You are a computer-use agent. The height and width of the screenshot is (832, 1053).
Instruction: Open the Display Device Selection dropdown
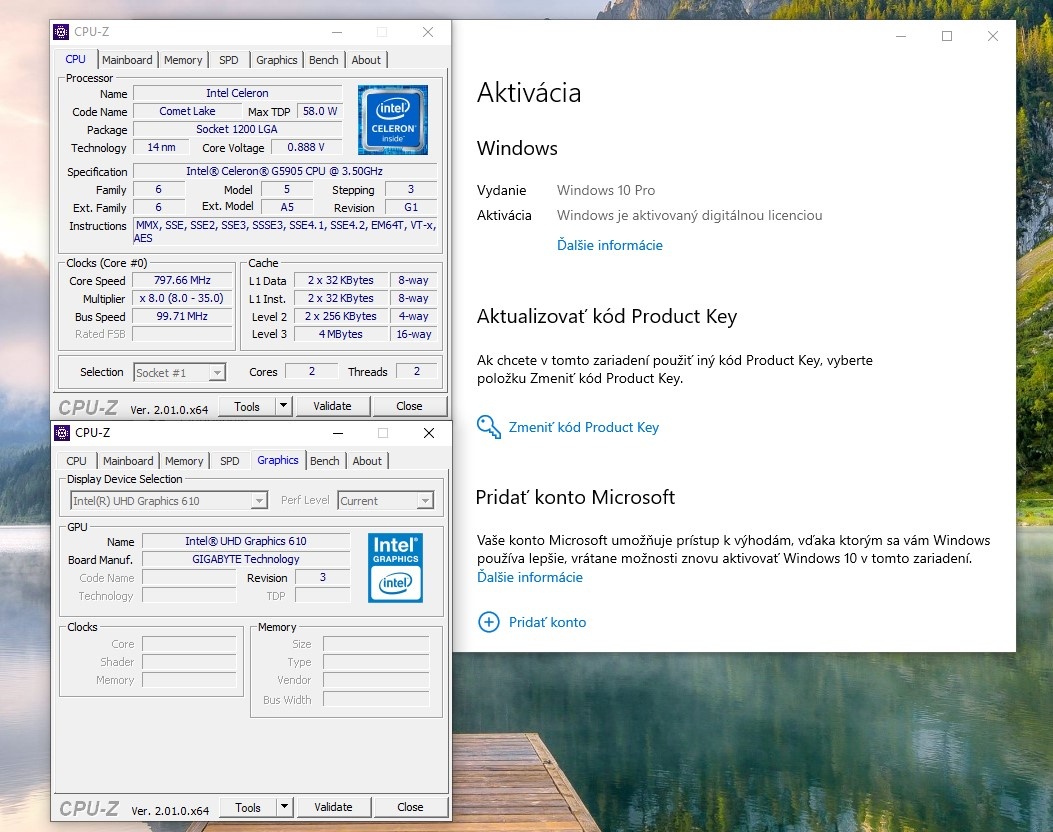[257, 500]
